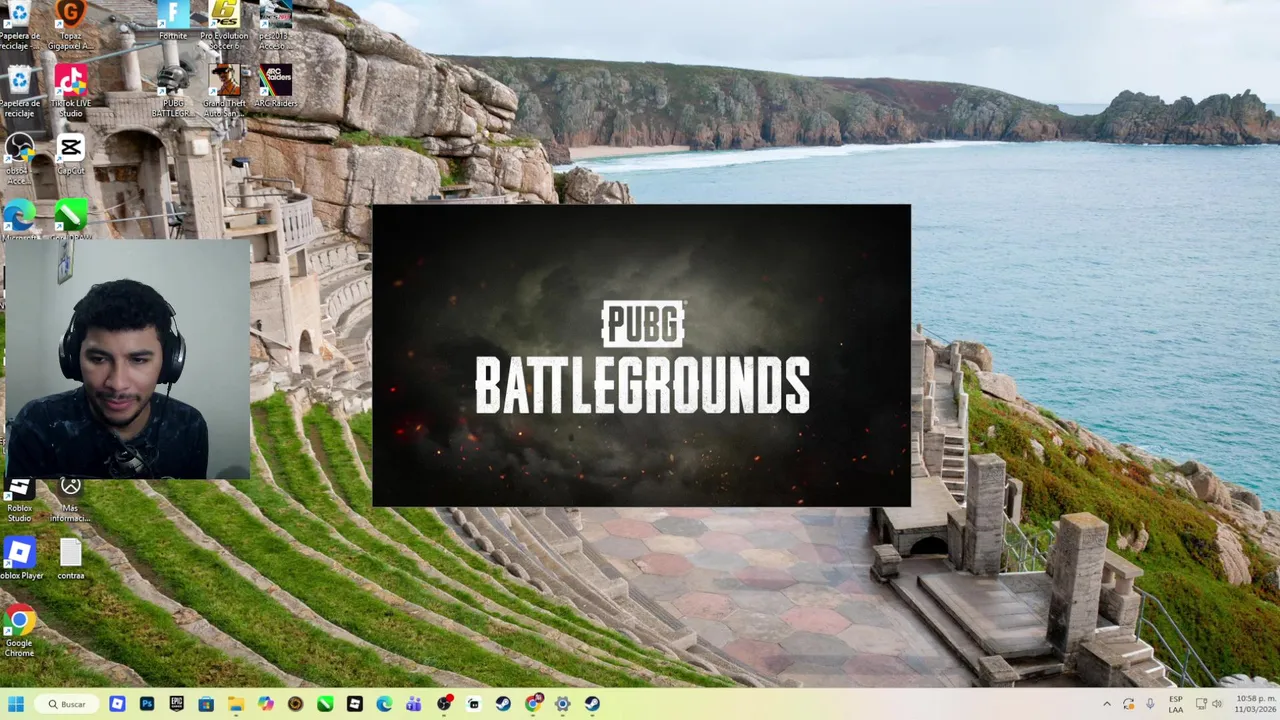
Task: Click the PUBG BATTLEGROUNDS splash screen
Action: (641, 355)
